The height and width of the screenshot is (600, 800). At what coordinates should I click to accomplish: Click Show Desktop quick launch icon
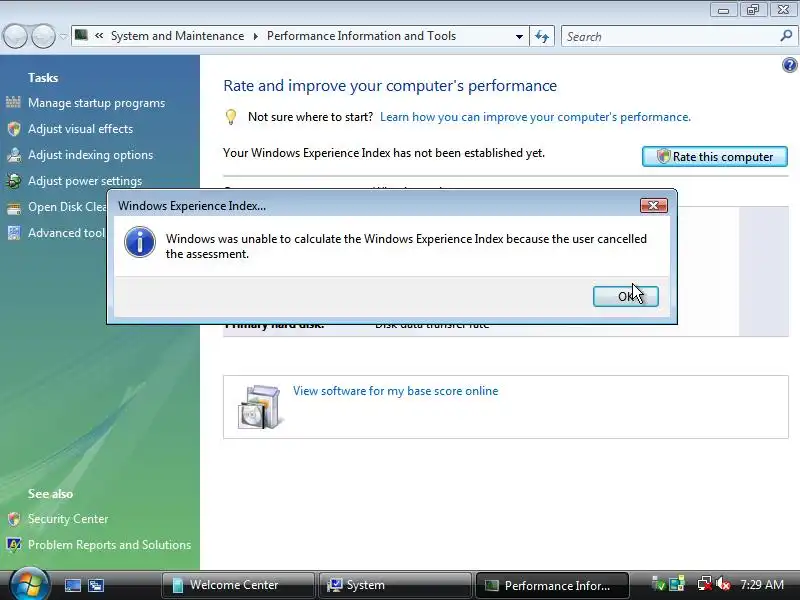(72, 585)
